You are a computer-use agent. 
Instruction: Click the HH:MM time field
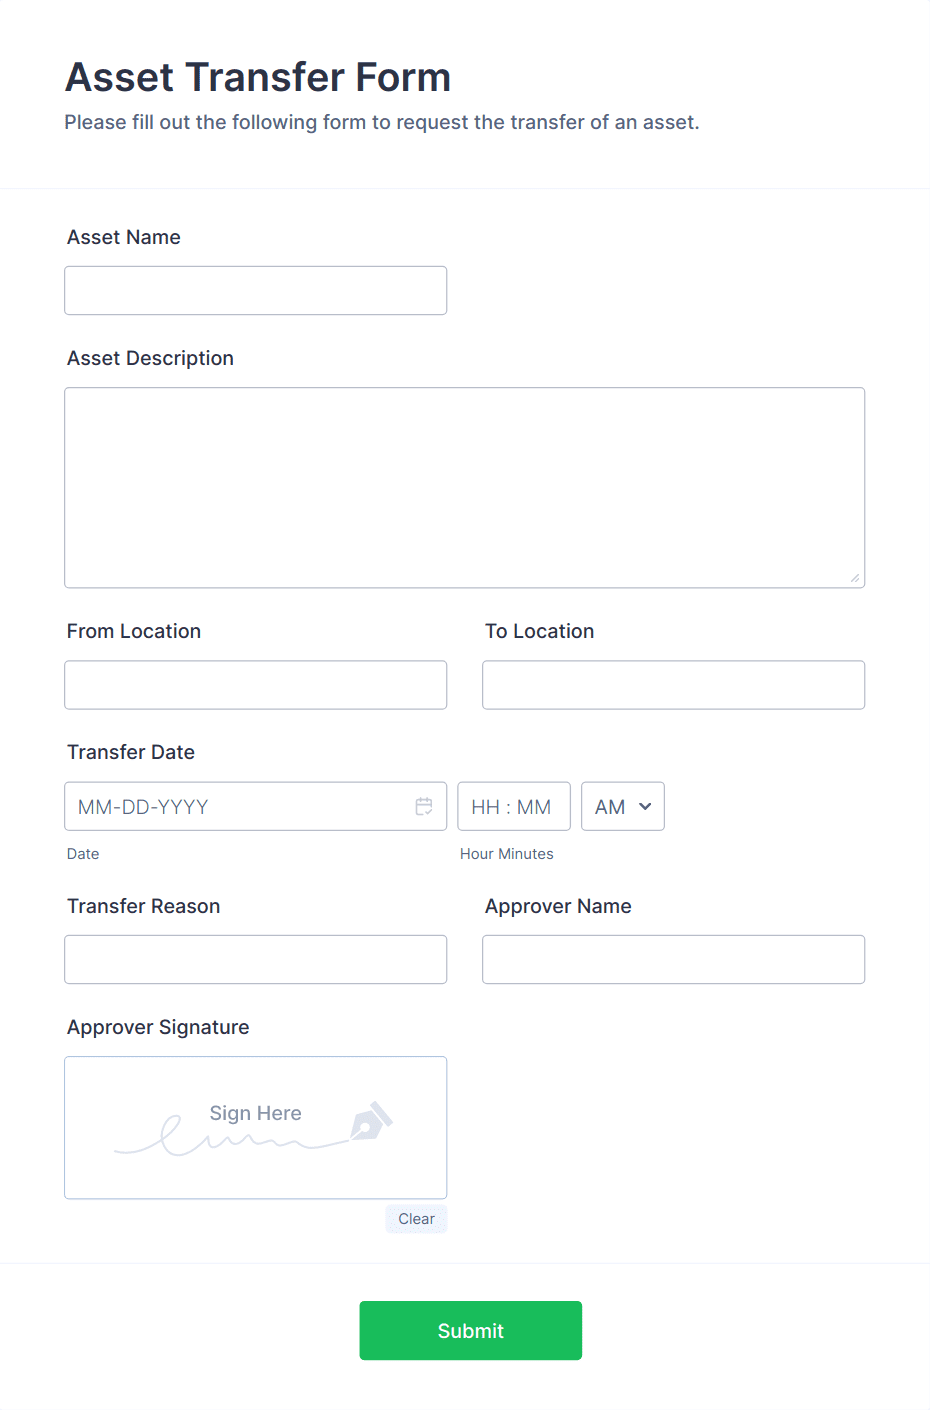513,806
